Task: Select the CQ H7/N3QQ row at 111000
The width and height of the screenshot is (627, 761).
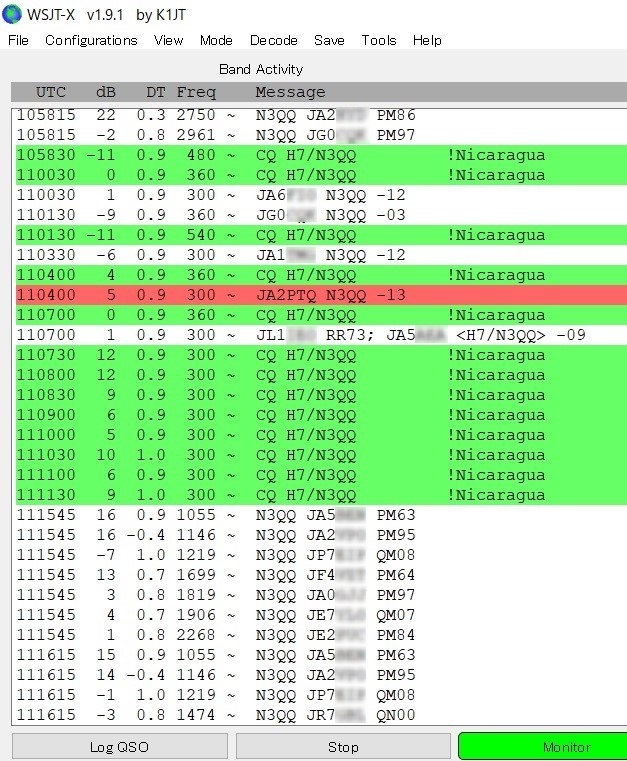Action: (321, 435)
